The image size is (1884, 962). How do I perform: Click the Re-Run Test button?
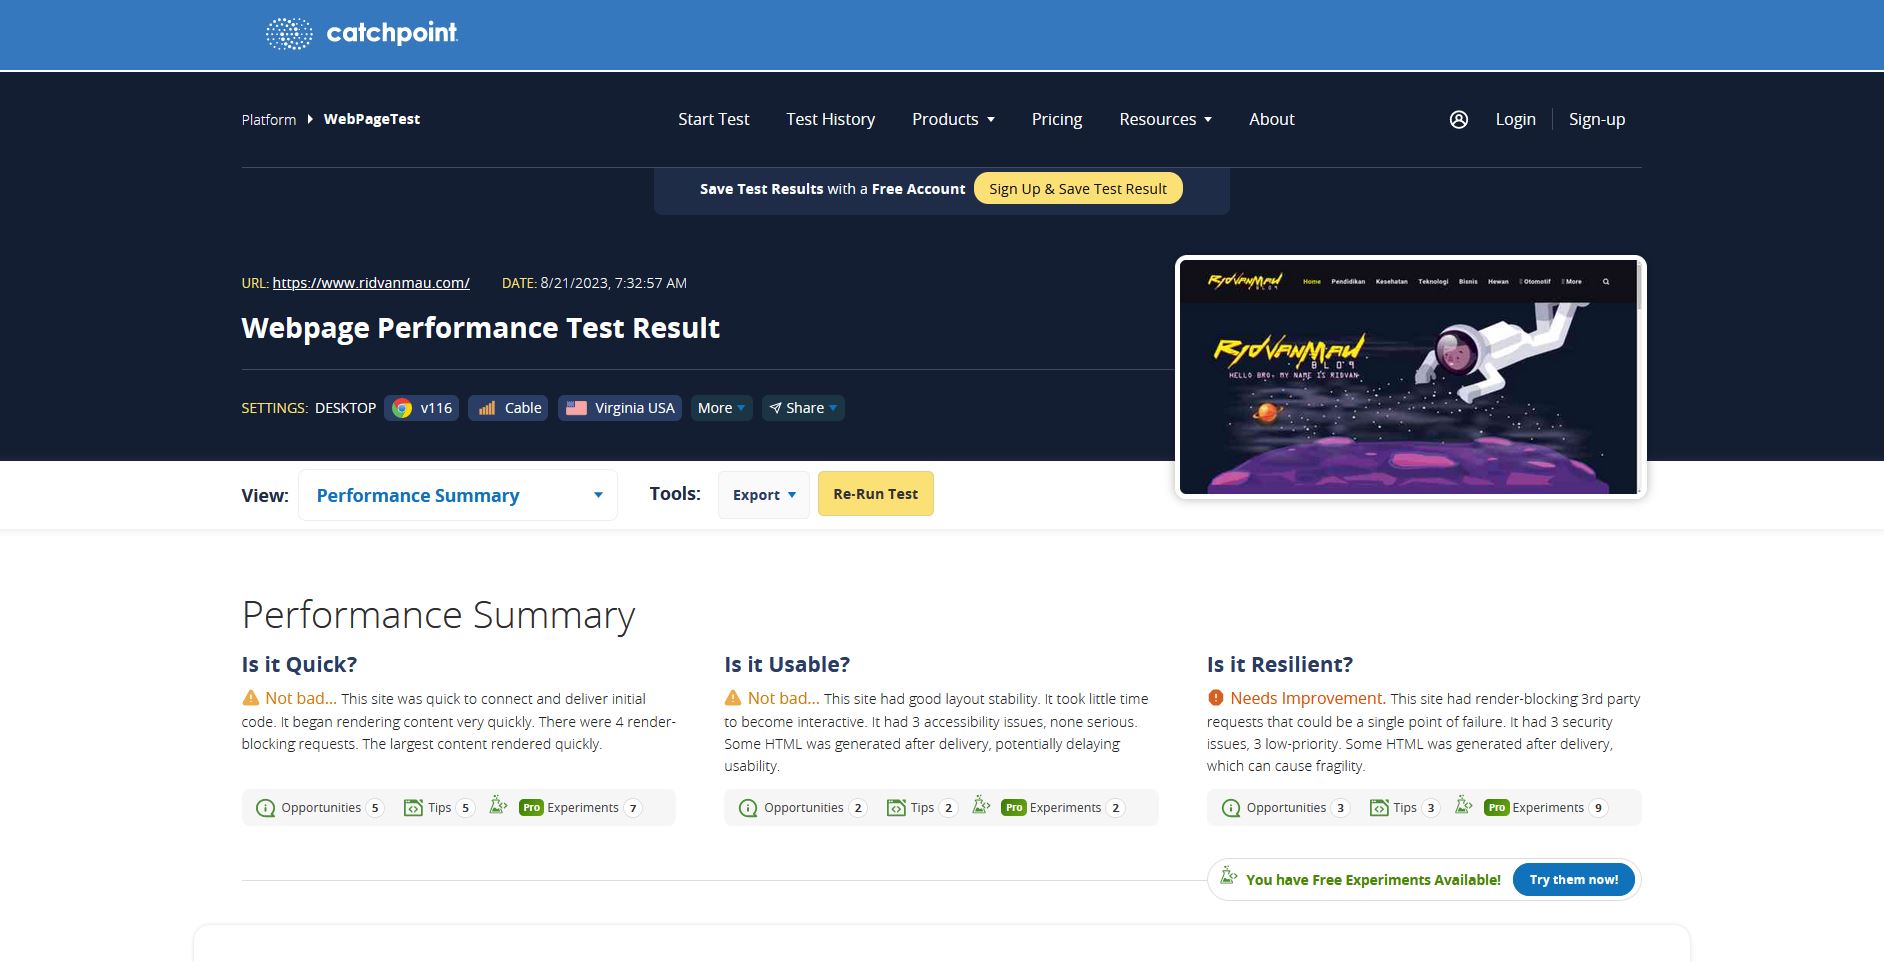pyautogui.click(x=876, y=494)
